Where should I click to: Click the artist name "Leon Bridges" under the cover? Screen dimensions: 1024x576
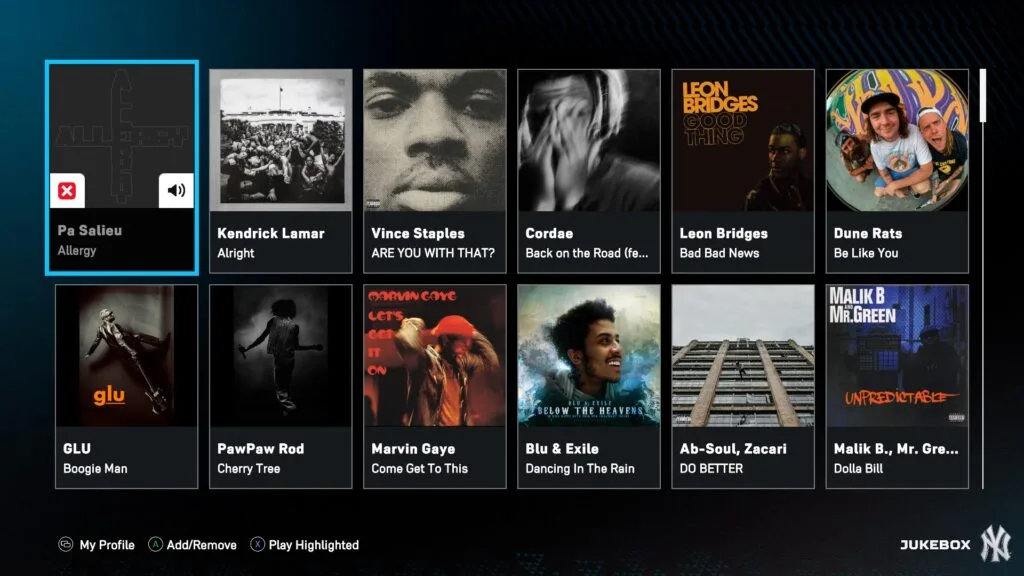point(724,233)
